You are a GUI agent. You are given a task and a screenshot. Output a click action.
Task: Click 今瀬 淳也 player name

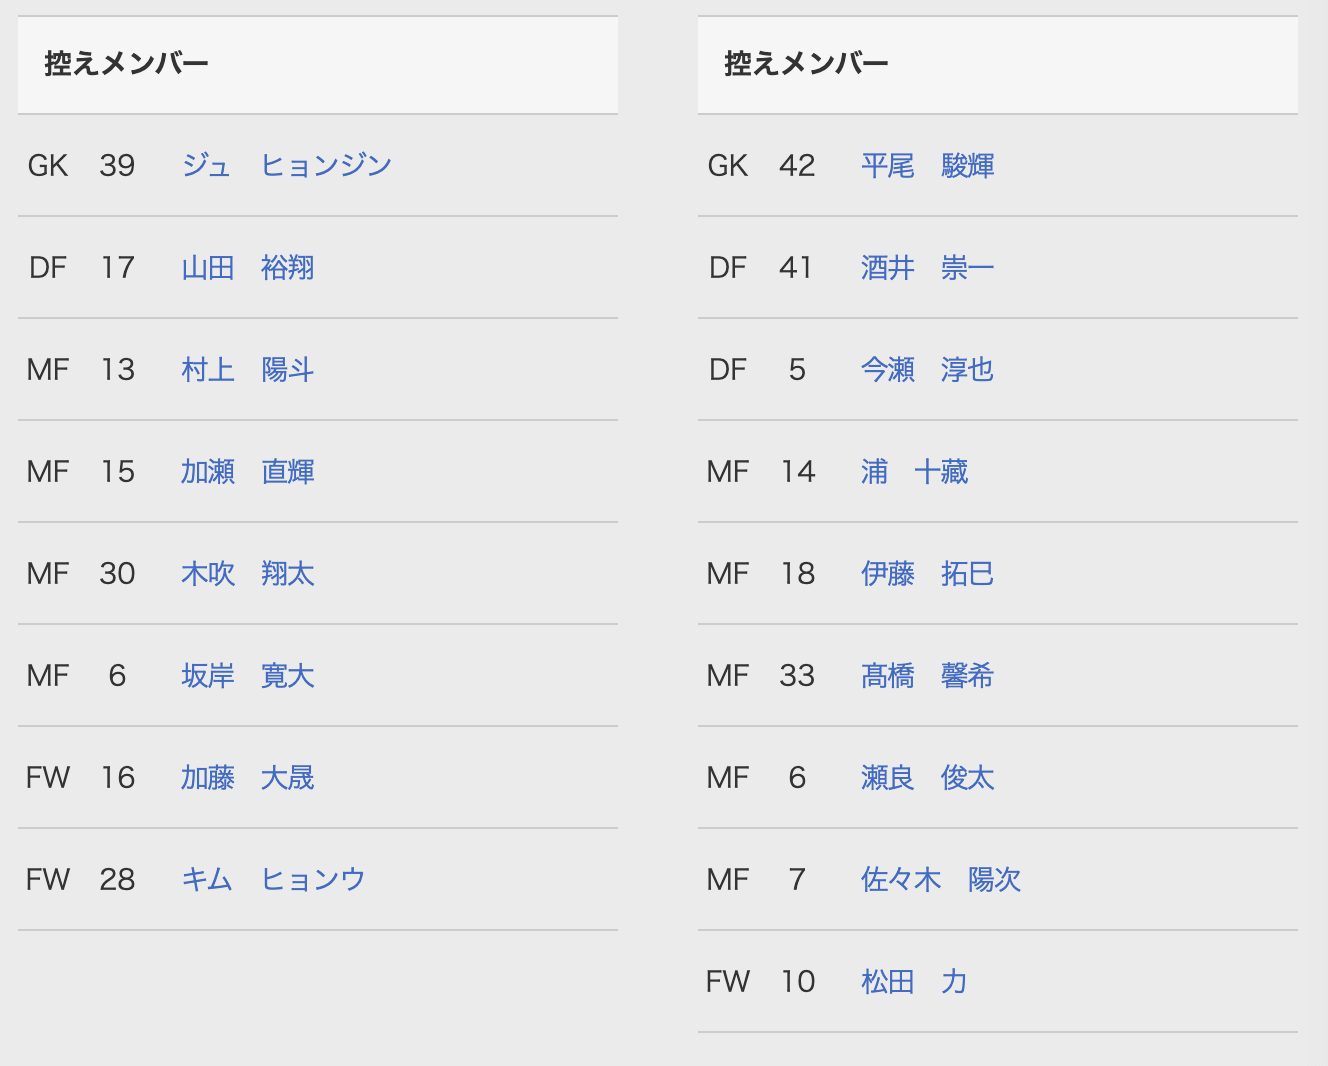tap(927, 370)
